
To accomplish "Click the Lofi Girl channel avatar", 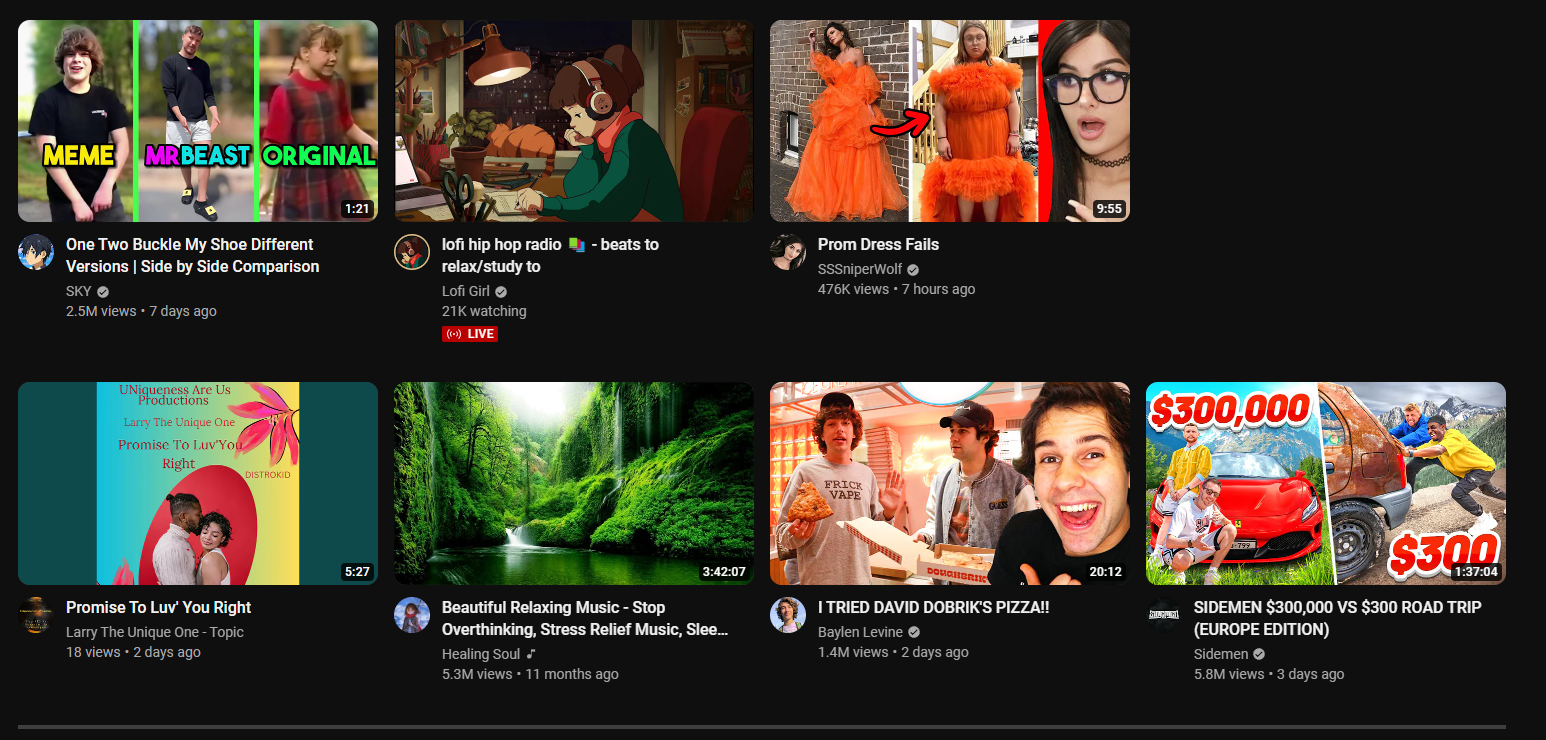I will click(x=412, y=252).
